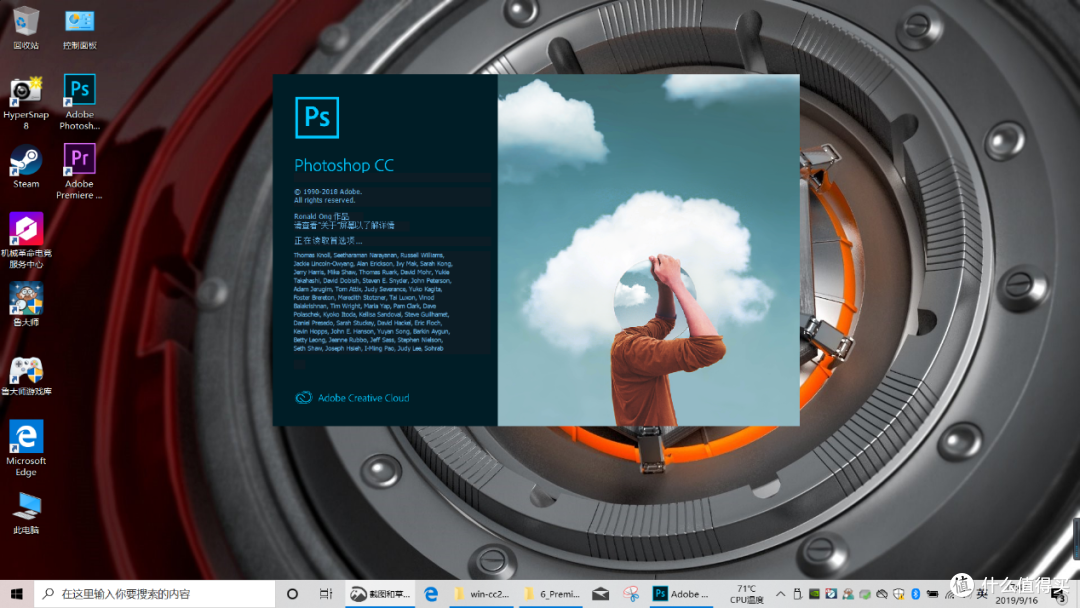
Task: Select the HyperSnap 8 desktop shortcut
Action: (25, 103)
